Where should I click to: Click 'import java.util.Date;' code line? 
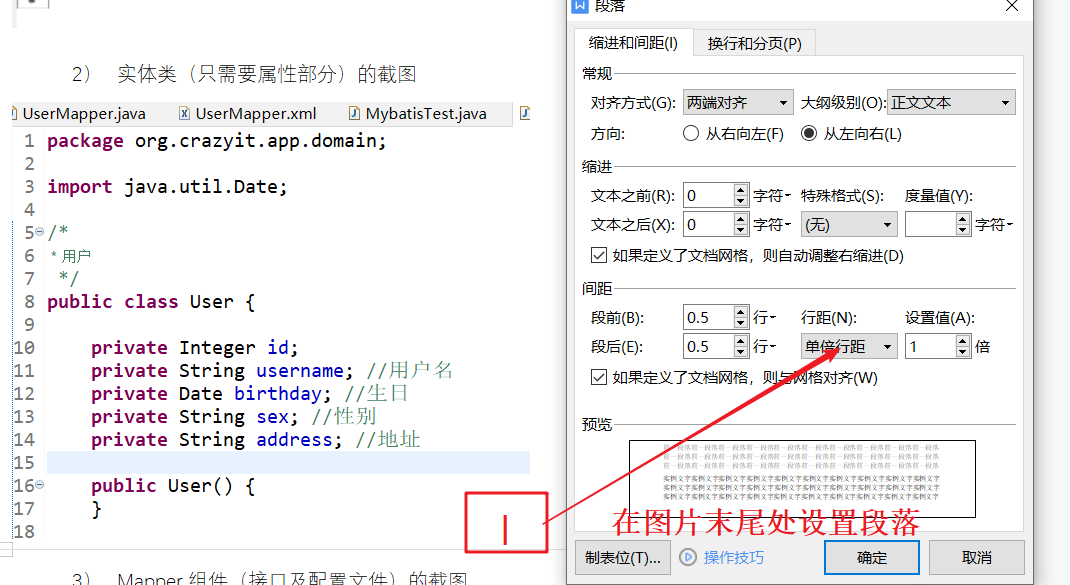pos(167,186)
